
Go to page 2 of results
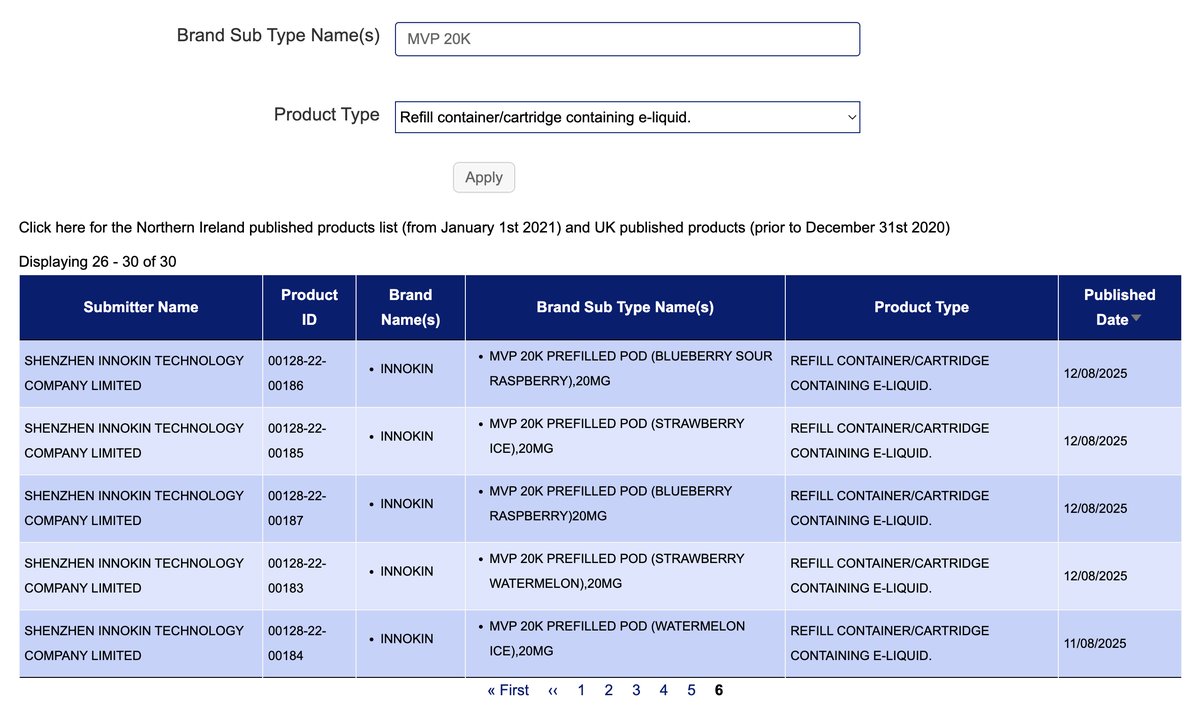click(609, 690)
